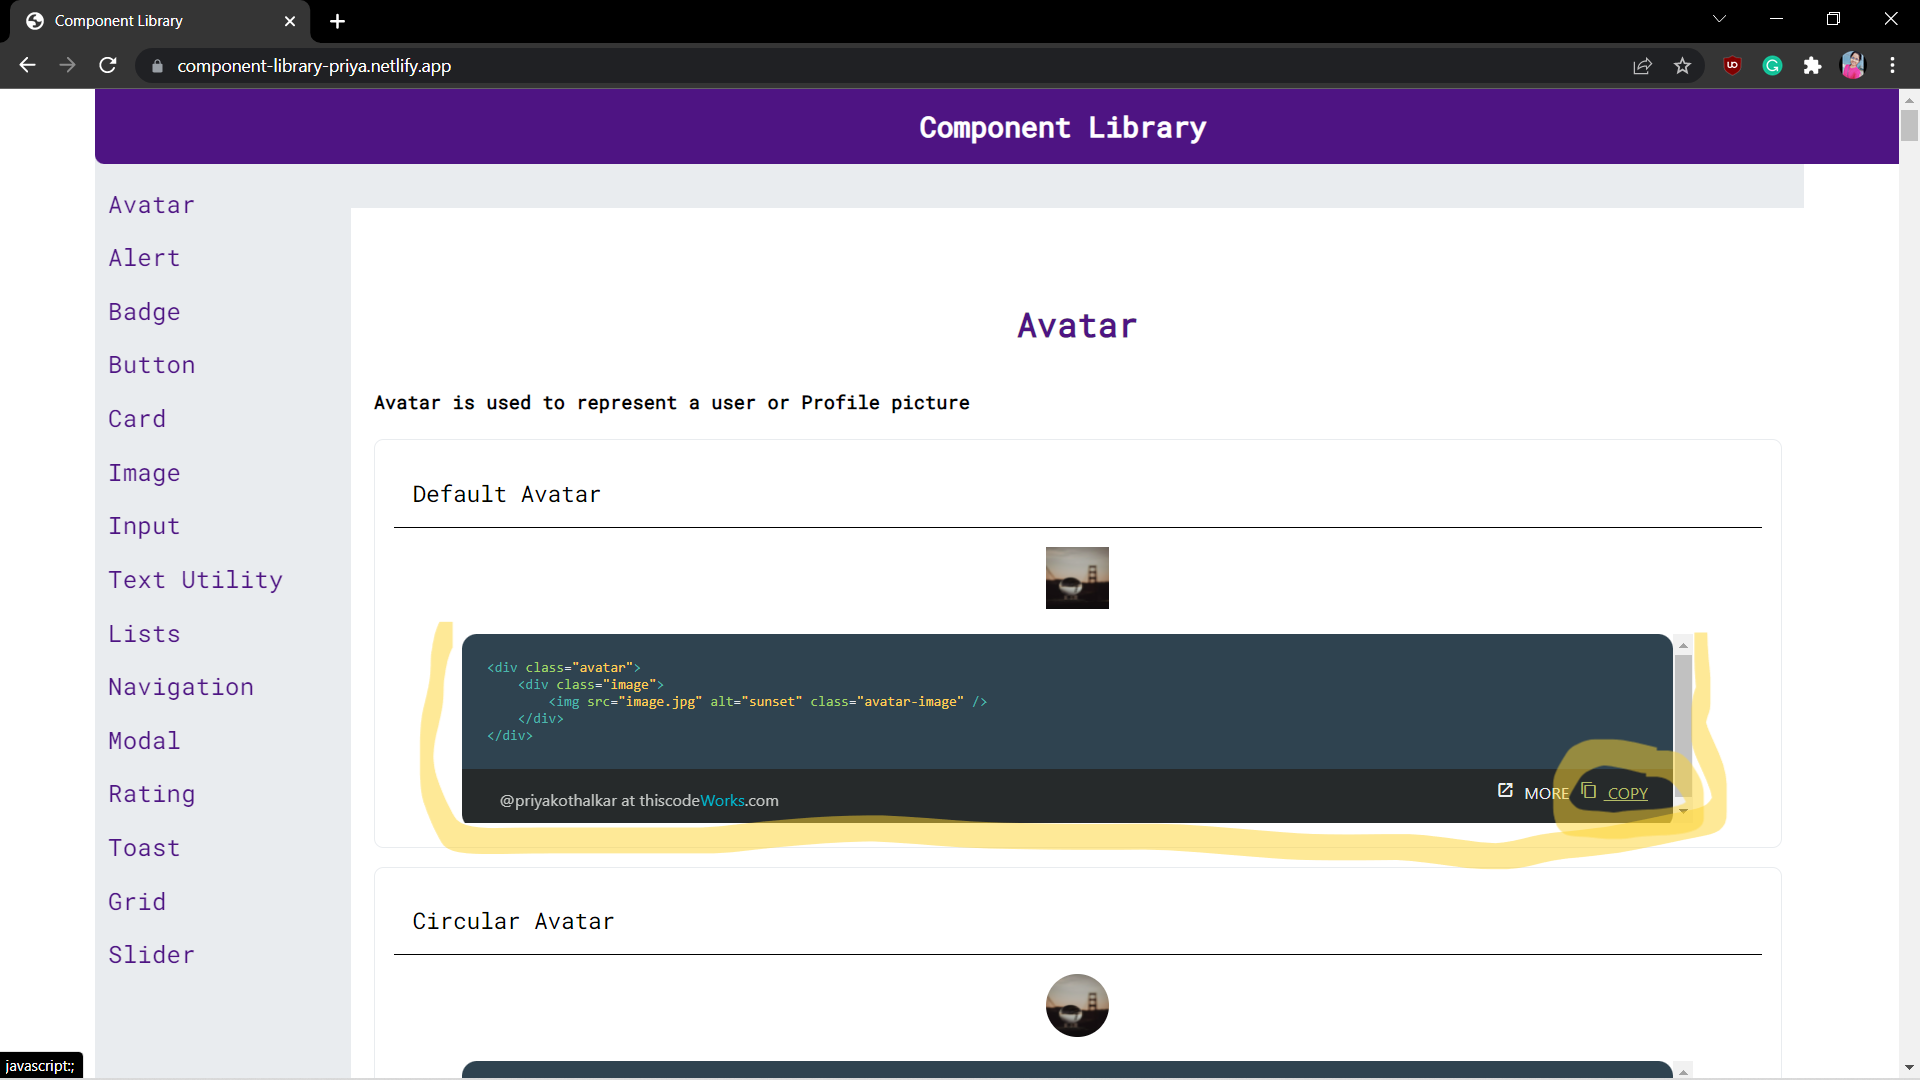Click the page vertical scrollbar thumb
This screenshot has width=1920, height=1080.
pyautogui.click(x=1909, y=125)
